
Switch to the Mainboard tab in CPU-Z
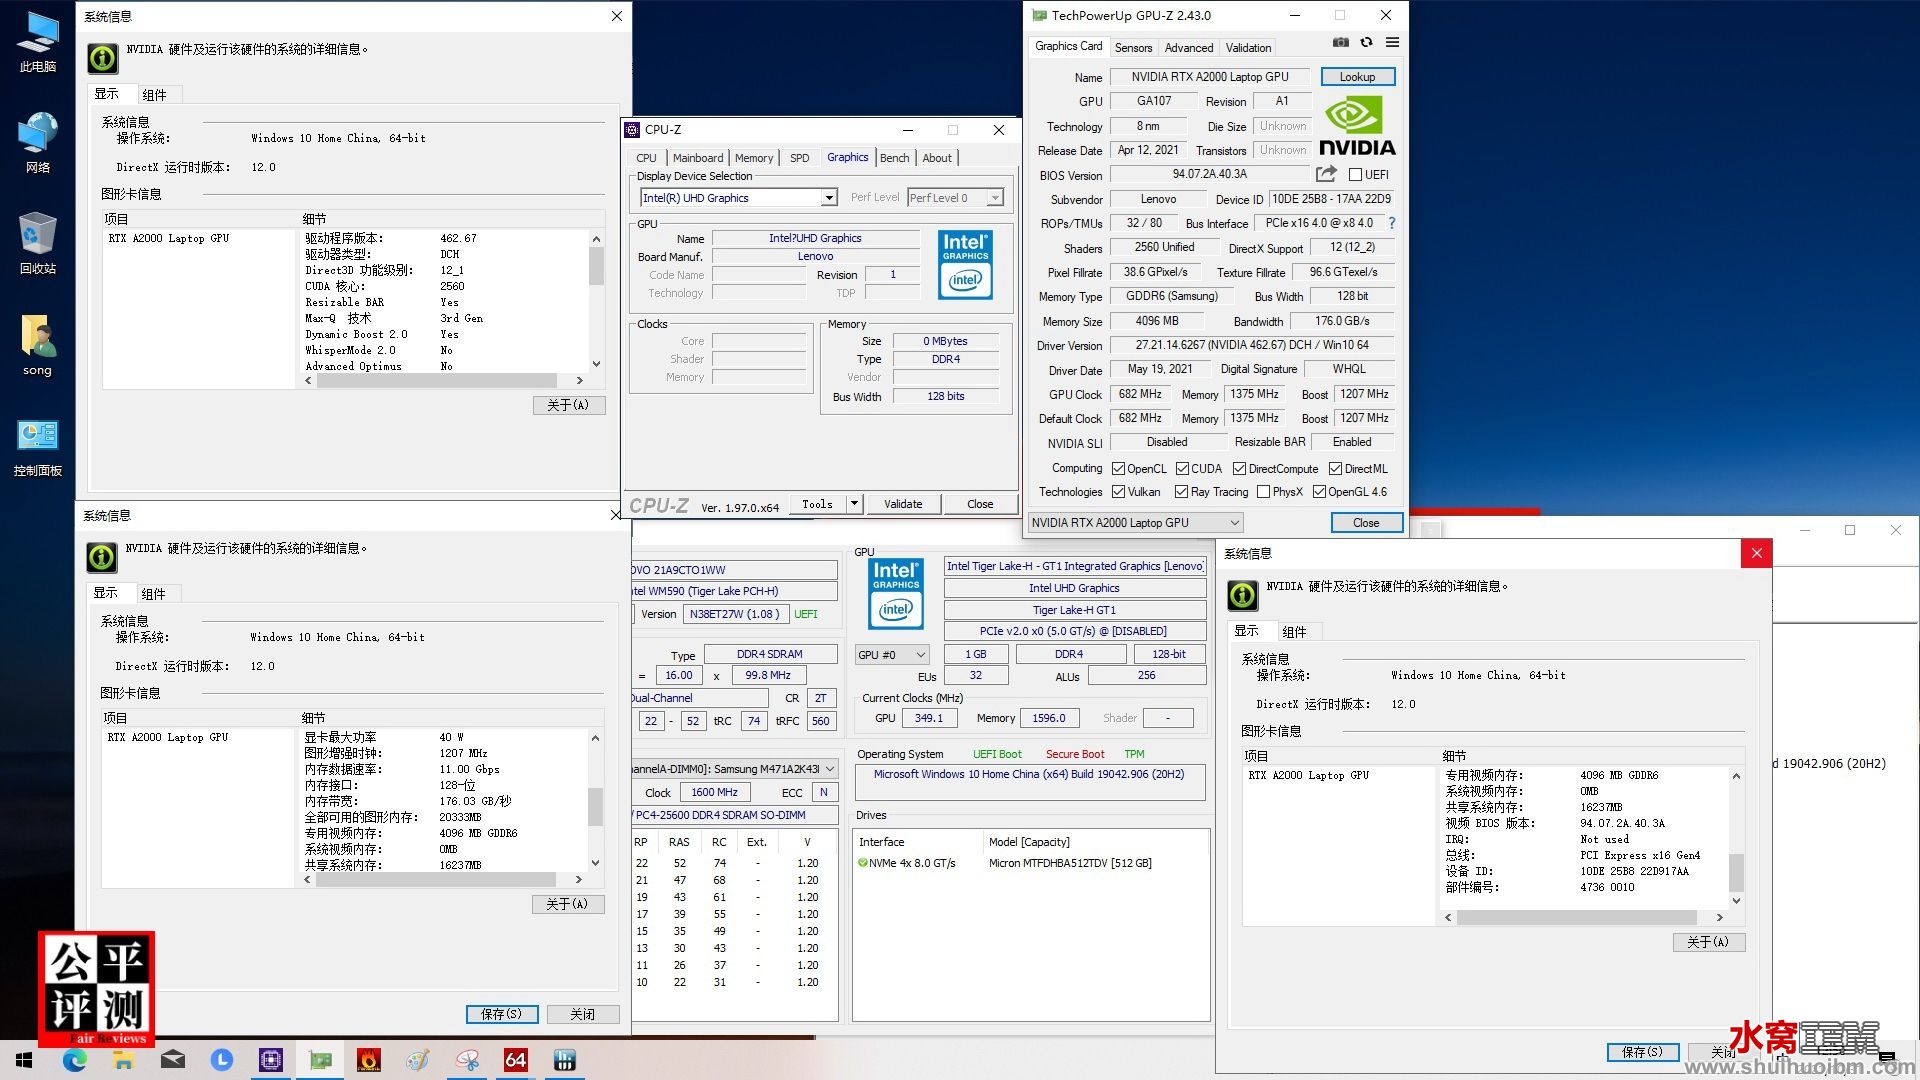point(698,158)
